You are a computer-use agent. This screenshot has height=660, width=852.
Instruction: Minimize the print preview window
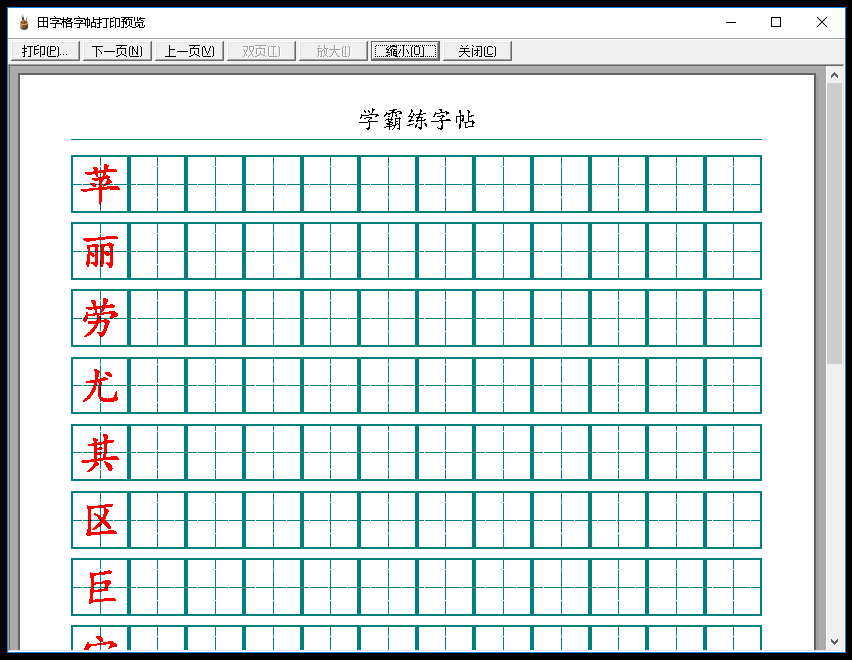731,22
